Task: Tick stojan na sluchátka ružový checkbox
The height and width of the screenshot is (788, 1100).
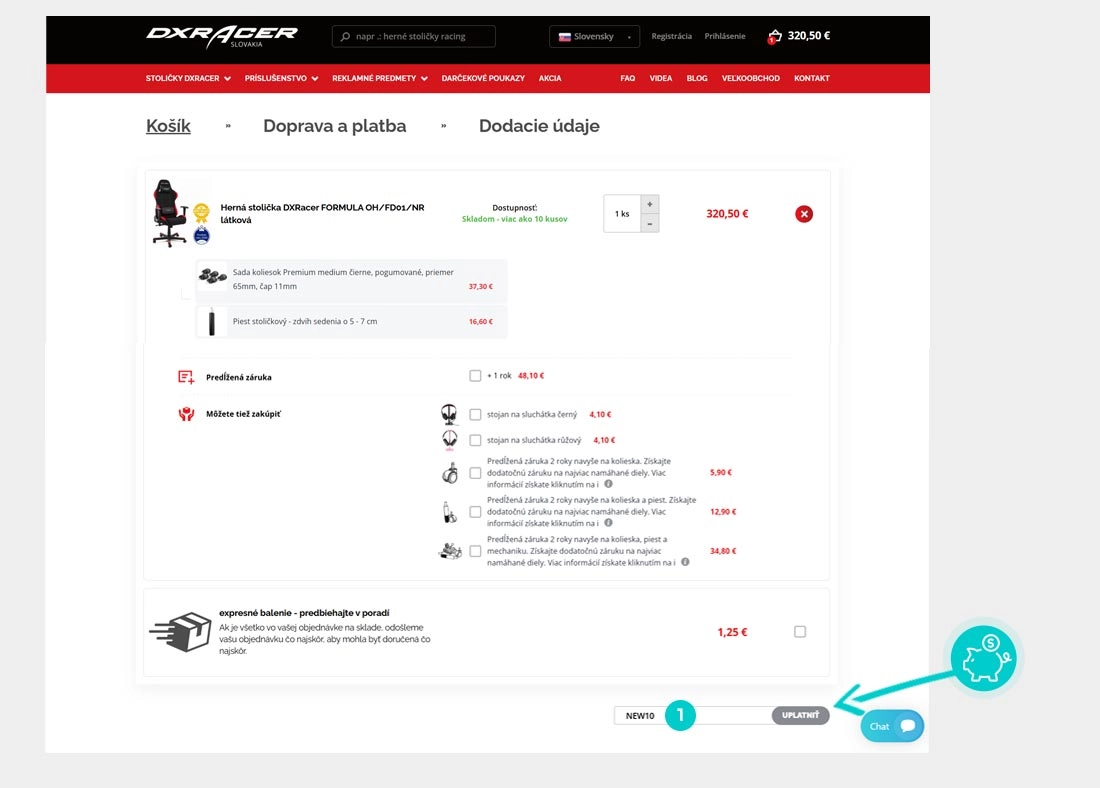Action: pyautogui.click(x=475, y=440)
